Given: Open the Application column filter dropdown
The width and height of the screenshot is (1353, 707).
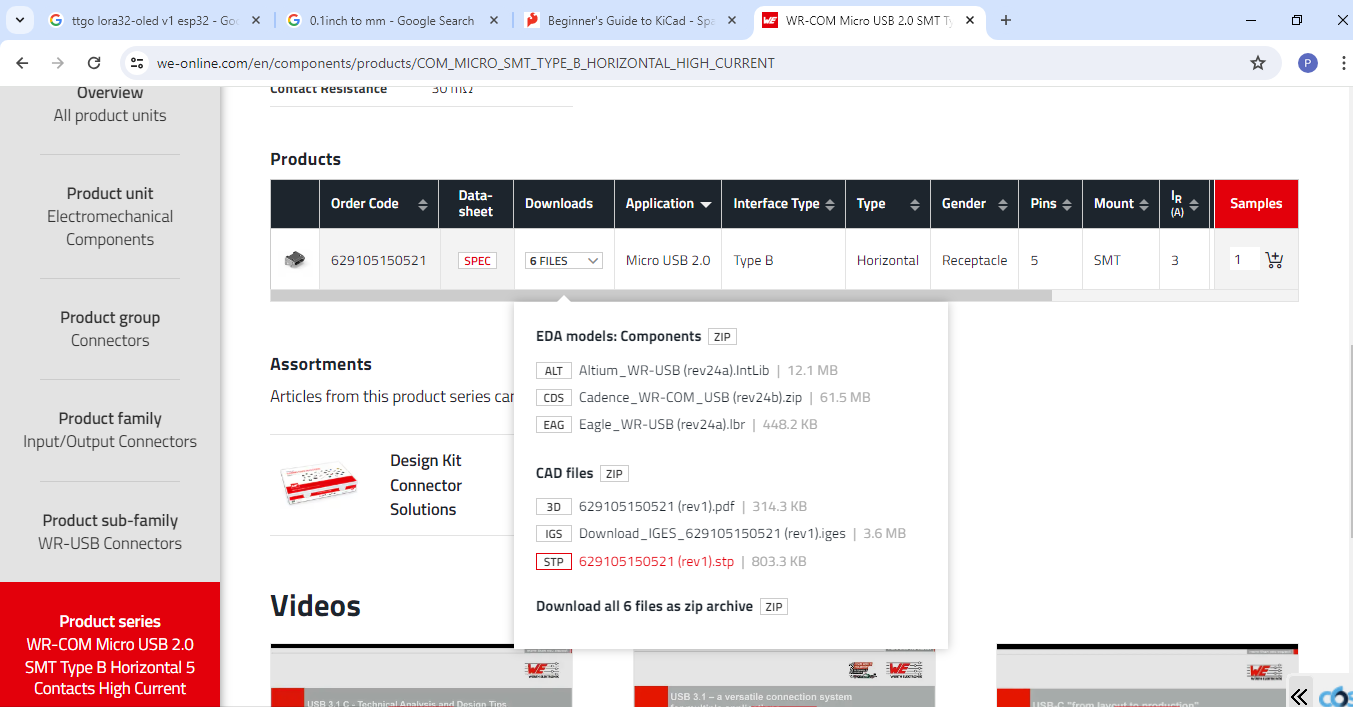Looking at the screenshot, I should coord(706,204).
